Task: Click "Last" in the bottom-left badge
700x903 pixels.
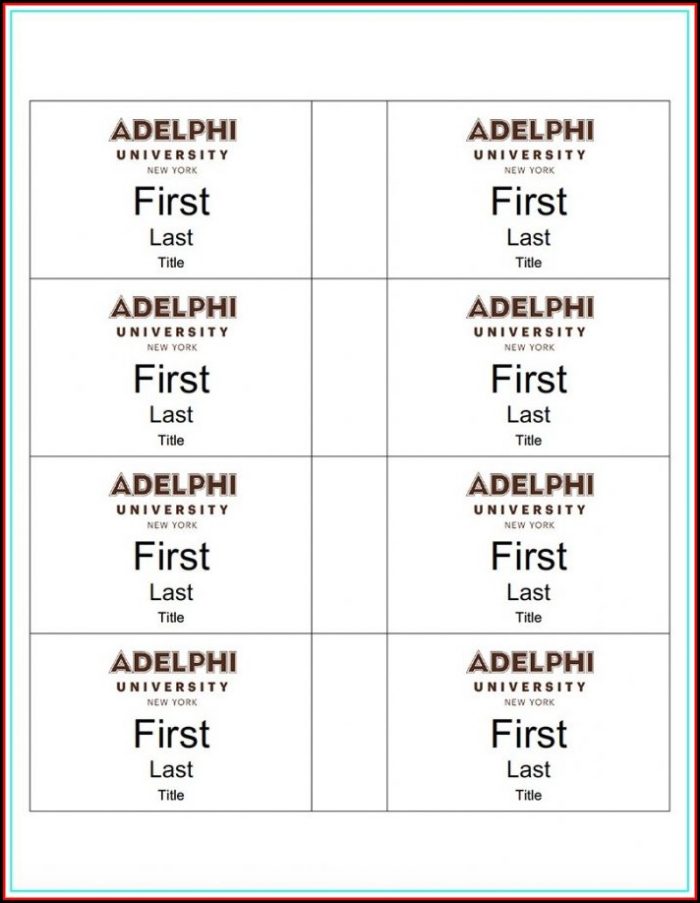Action: coord(171,770)
